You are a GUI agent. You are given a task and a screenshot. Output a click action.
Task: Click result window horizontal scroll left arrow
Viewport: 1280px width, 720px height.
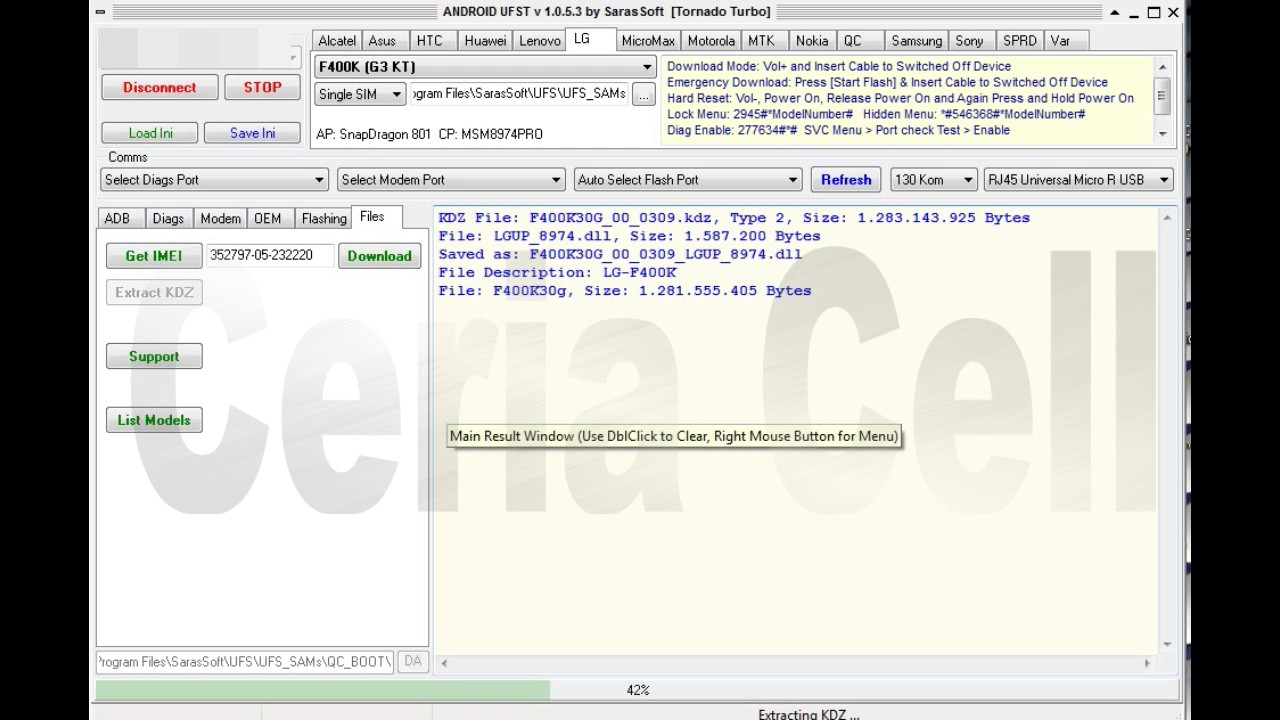[x=444, y=662]
